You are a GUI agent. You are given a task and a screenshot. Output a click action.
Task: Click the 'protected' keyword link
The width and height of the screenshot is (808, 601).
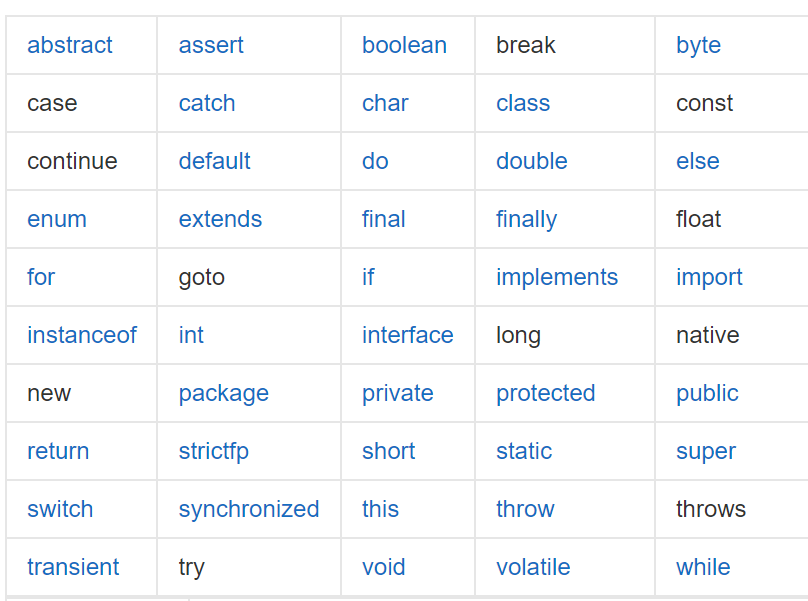pyautogui.click(x=545, y=393)
